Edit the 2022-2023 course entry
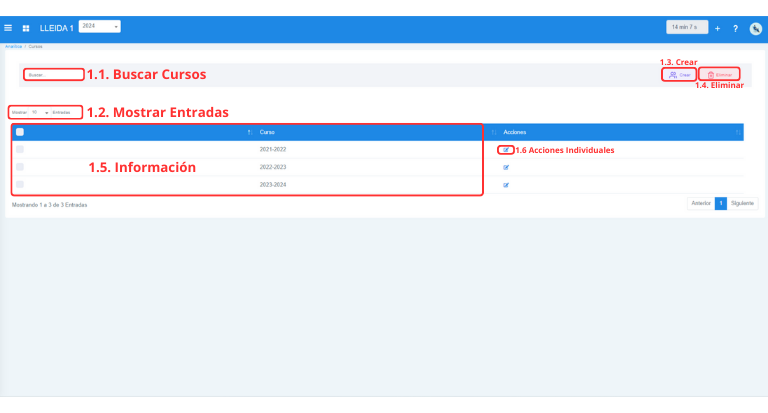The width and height of the screenshot is (768, 413). click(506, 168)
